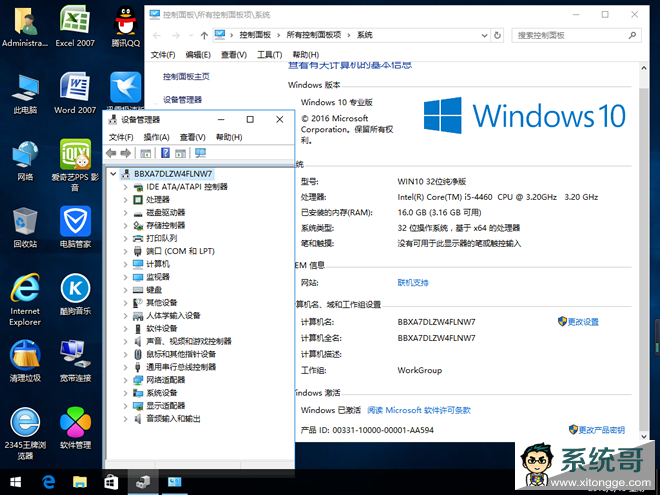660x495 pixels.
Task: Open the Store icon on the taskbar
Action: click(x=111, y=482)
